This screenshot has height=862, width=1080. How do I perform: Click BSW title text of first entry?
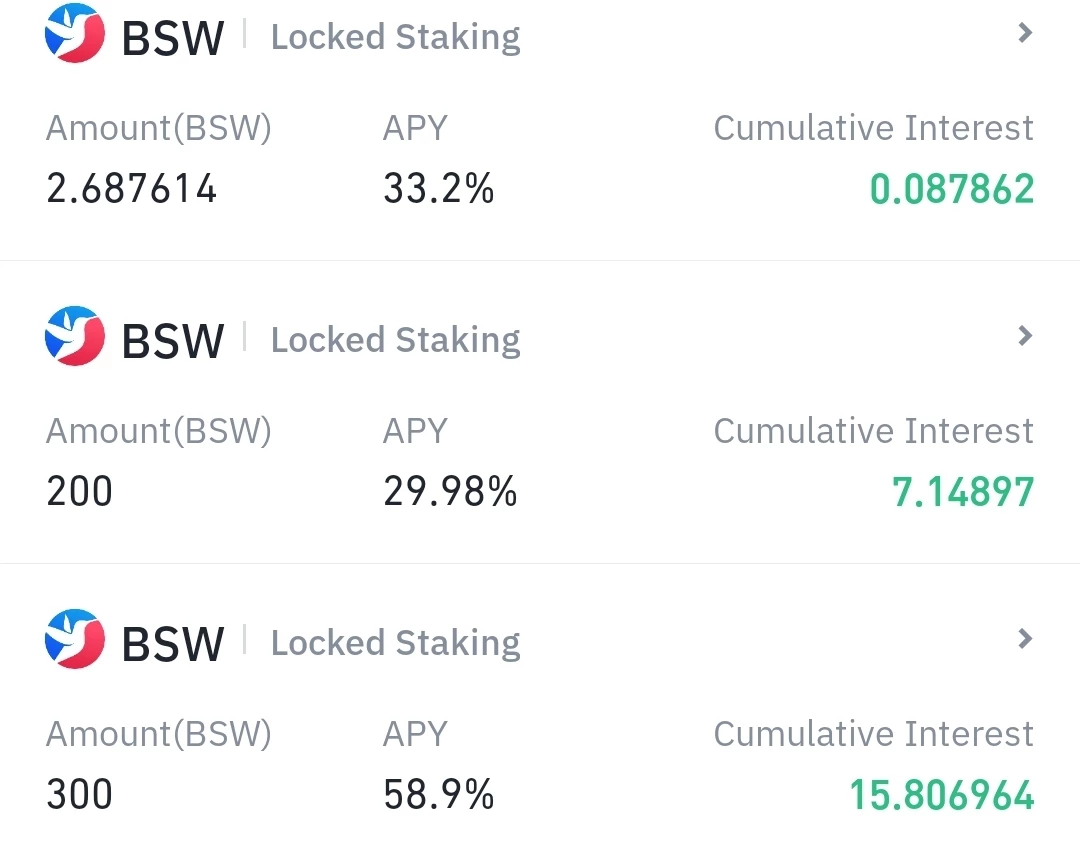[x=173, y=38]
